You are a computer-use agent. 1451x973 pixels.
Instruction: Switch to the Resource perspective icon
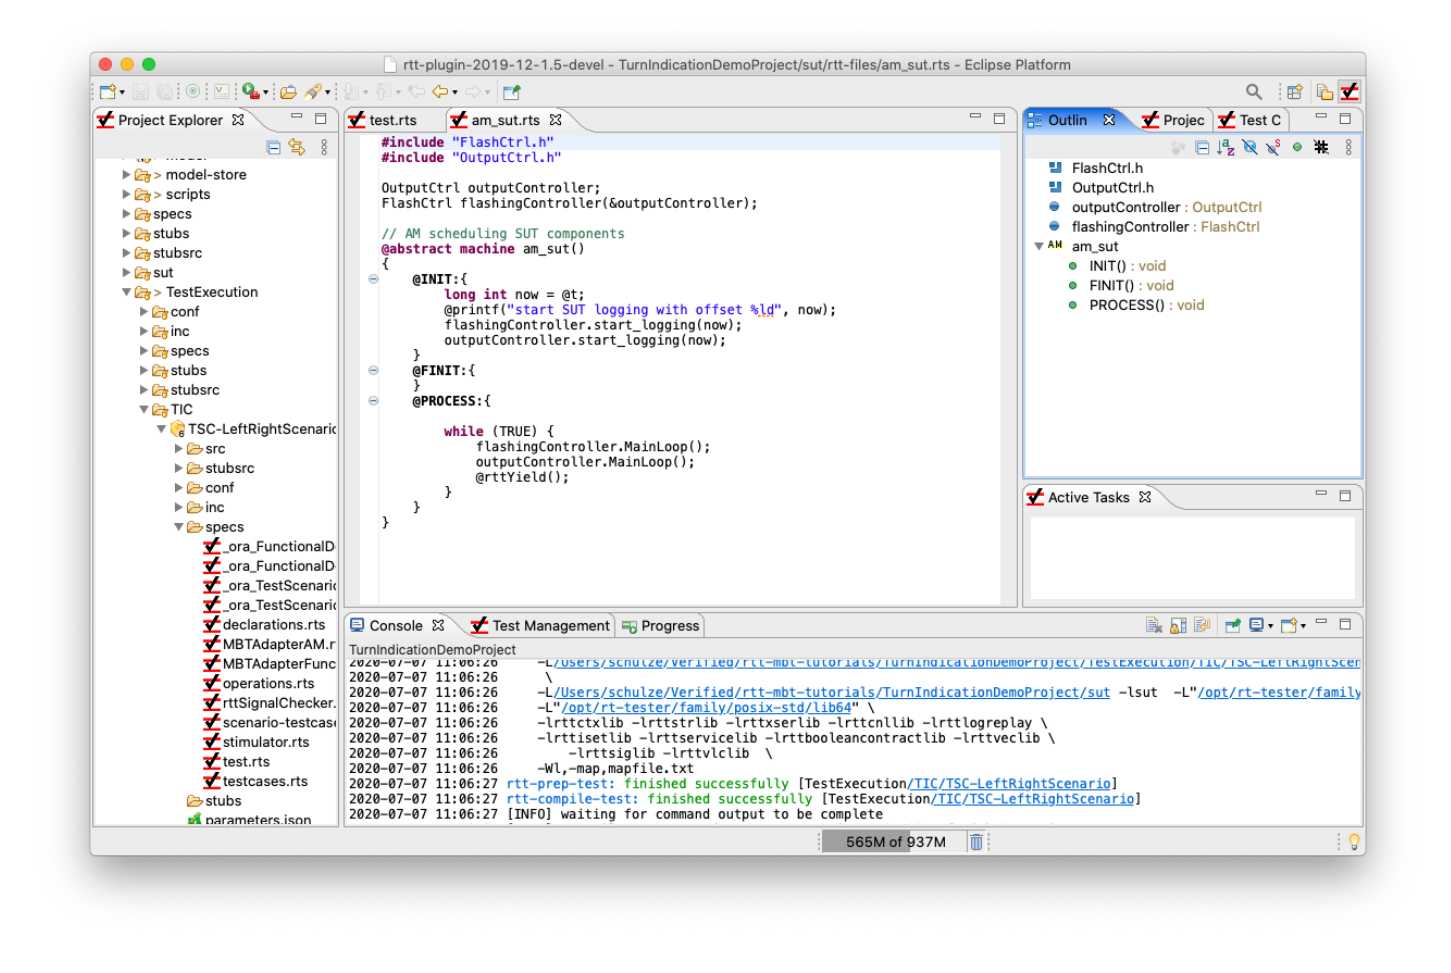point(1325,92)
